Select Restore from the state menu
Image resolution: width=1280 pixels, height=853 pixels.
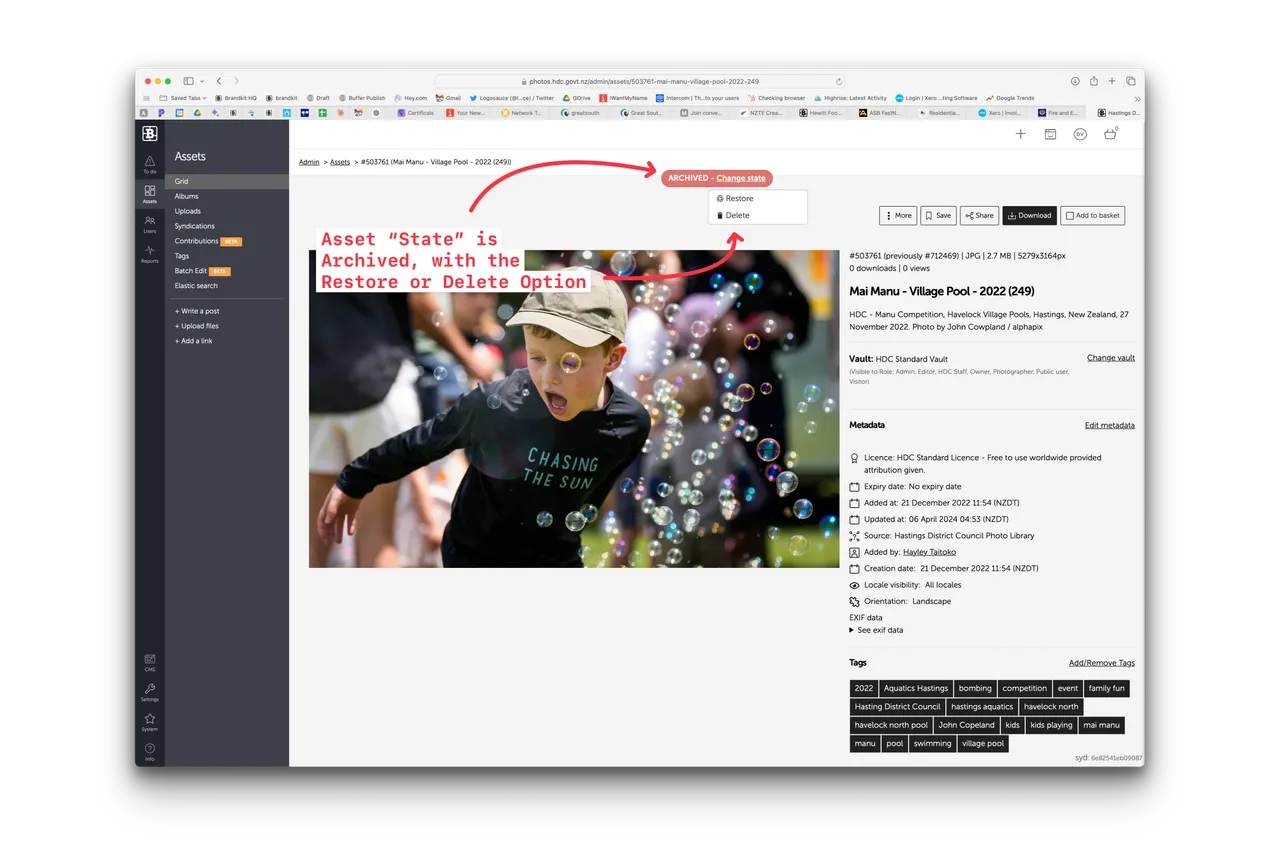pyautogui.click(x=738, y=198)
